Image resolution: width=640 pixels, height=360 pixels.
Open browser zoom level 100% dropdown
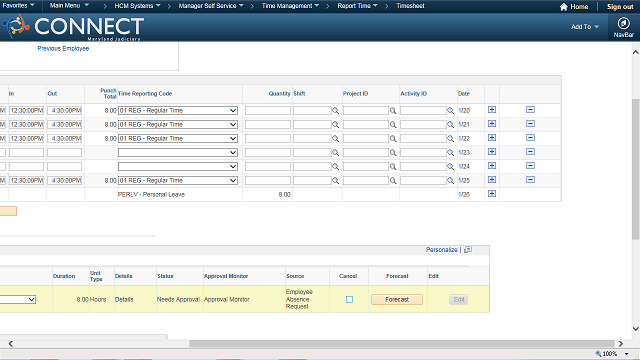point(626,354)
